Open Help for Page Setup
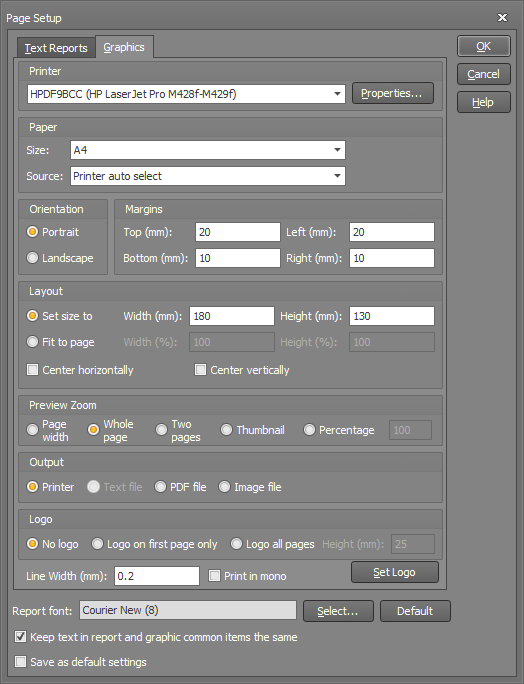Image resolution: width=524 pixels, height=684 pixels. point(483,102)
